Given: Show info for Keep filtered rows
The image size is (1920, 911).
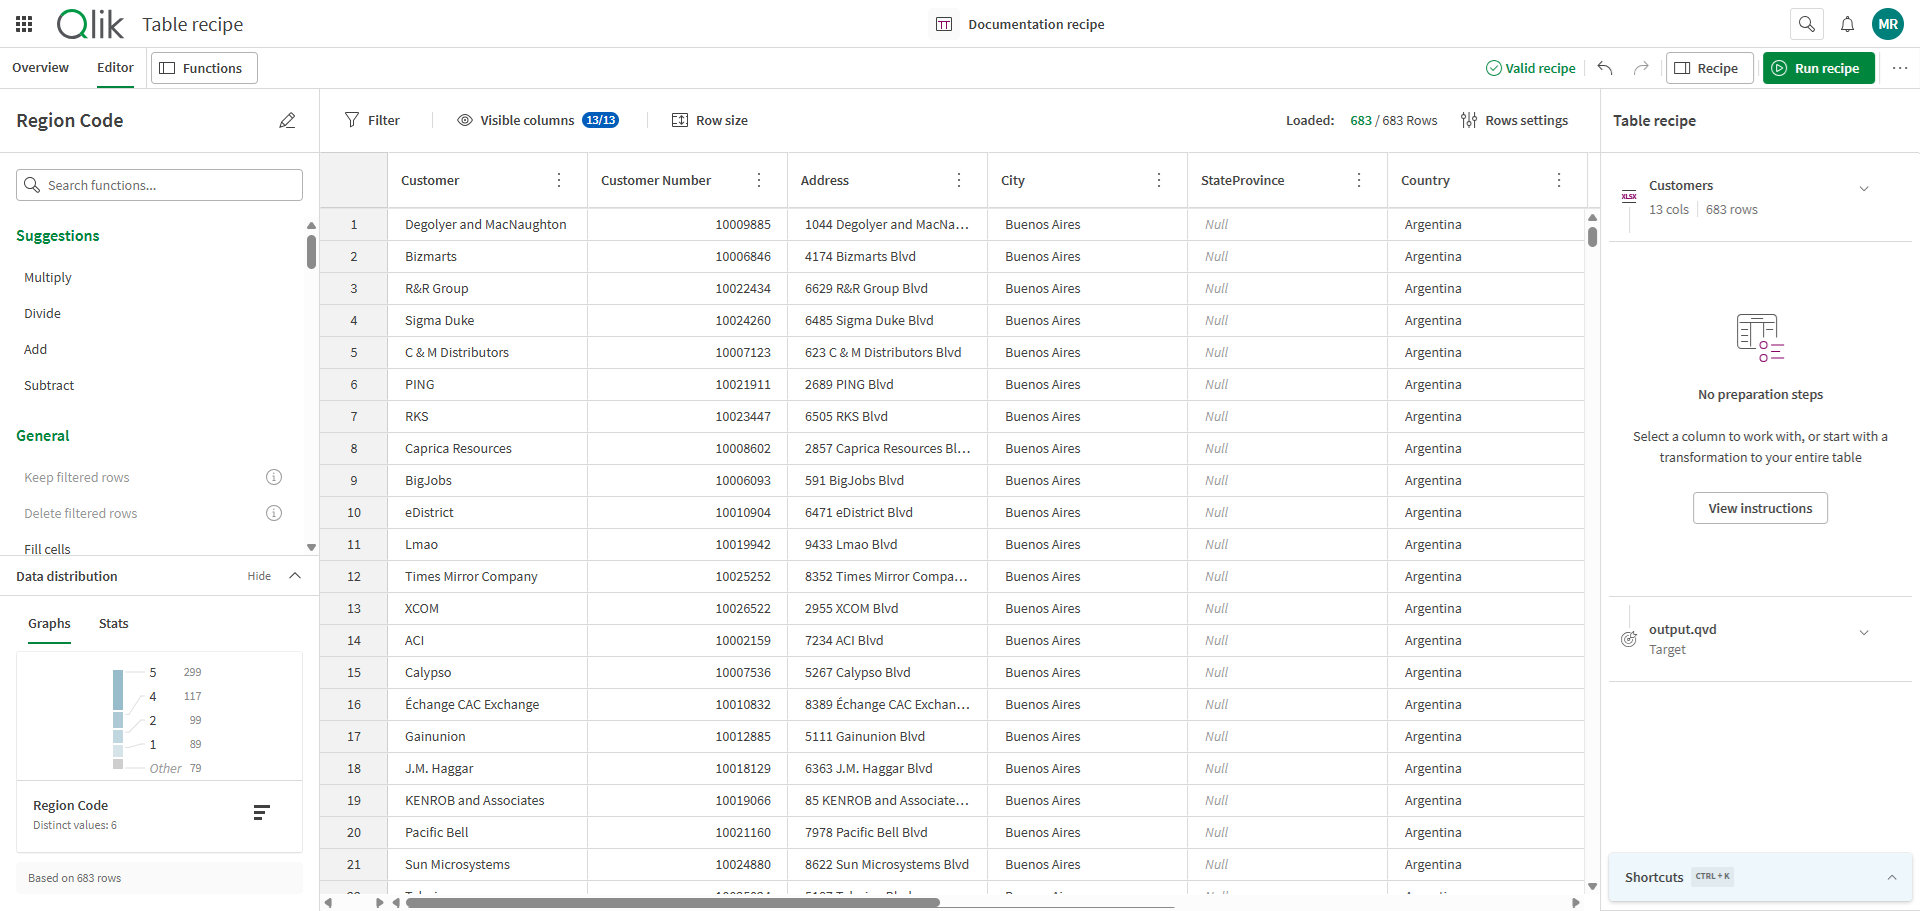Looking at the screenshot, I should tap(274, 477).
